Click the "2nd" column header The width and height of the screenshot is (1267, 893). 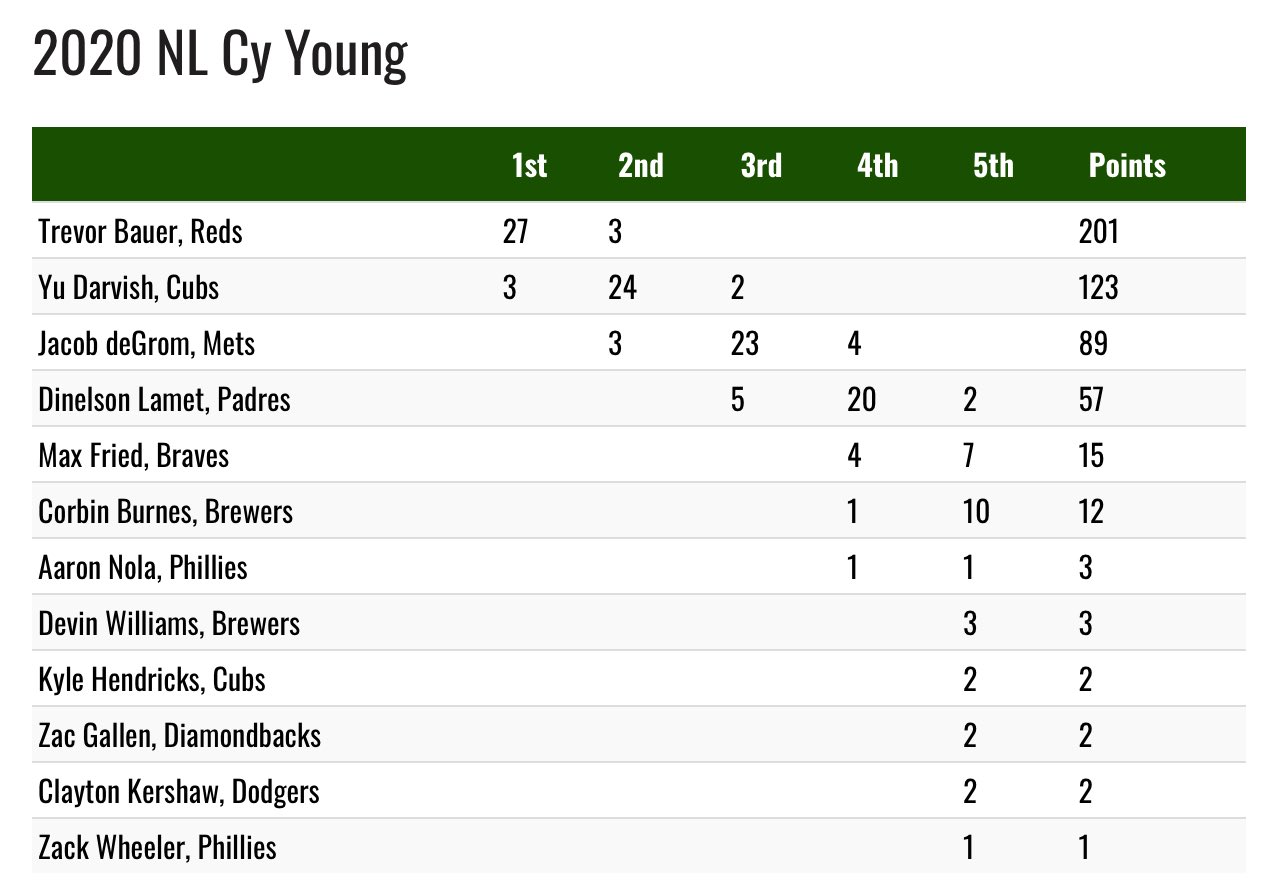[x=640, y=165]
